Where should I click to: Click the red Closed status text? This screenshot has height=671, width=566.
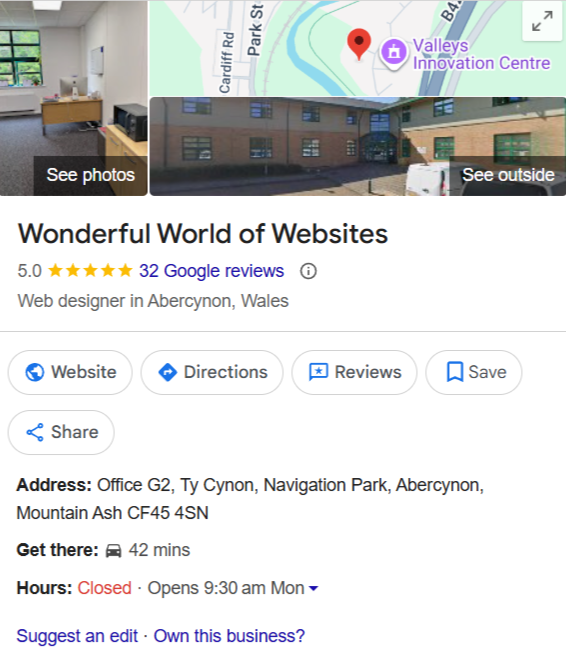pyautogui.click(x=104, y=588)
